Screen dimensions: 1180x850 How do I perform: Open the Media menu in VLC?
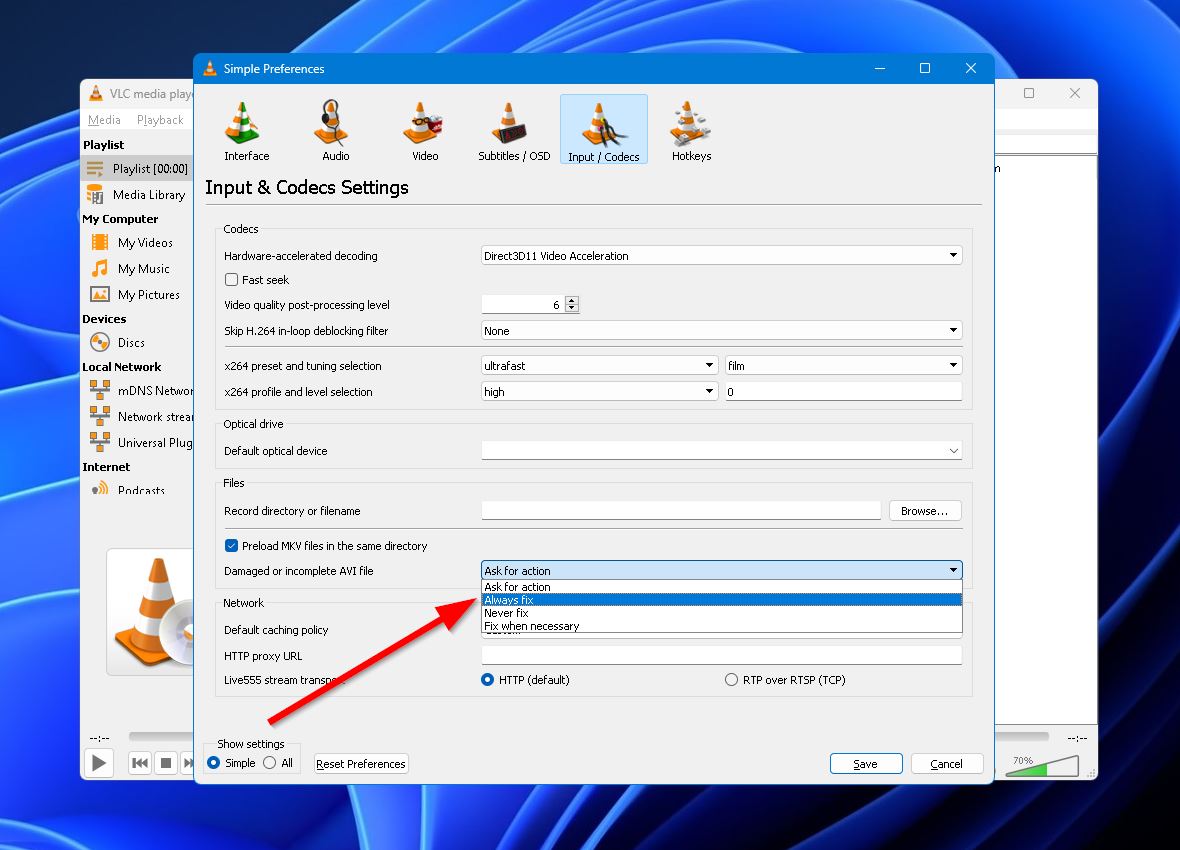click(x=104, y=120)
